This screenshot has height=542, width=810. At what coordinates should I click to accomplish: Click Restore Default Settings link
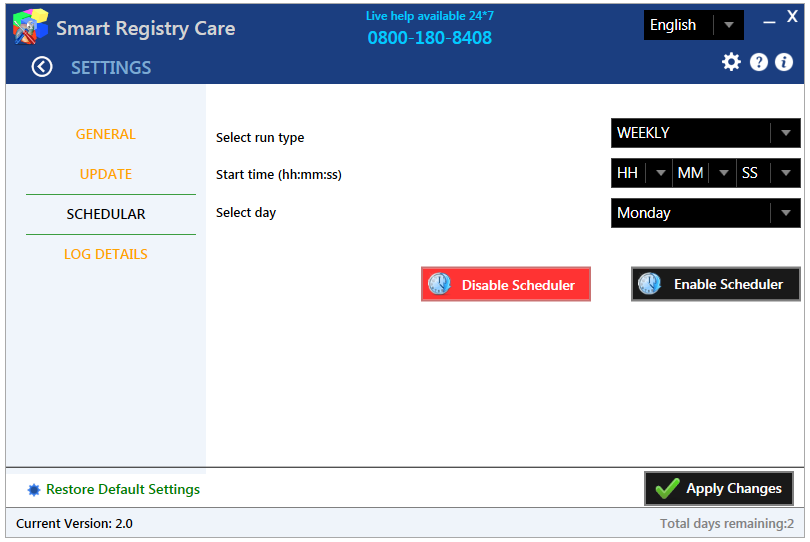[123, 489]
